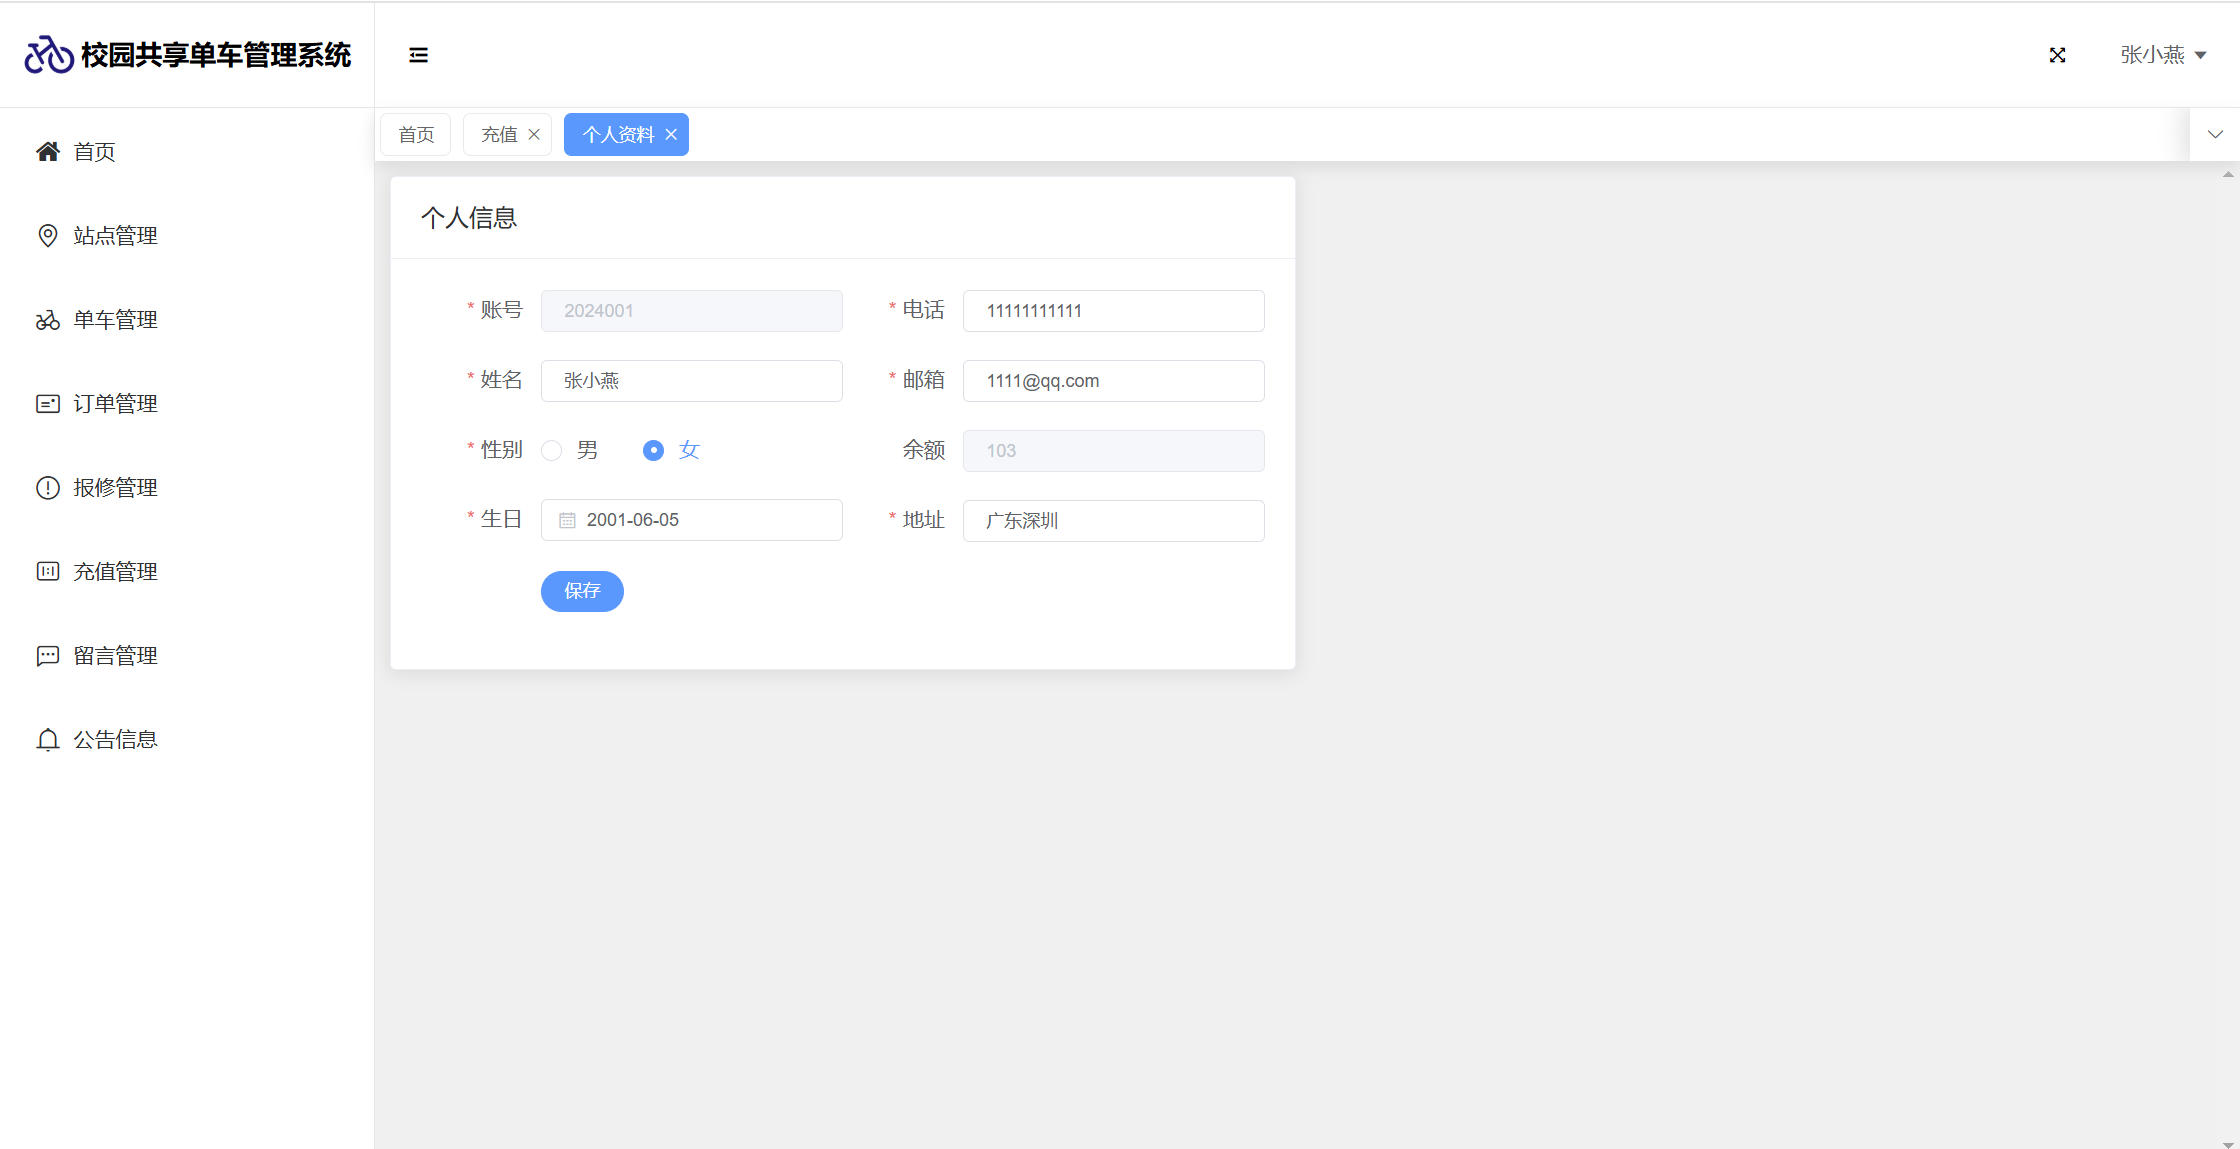Open 单车管理 bicycle icon
The width and height of the screenshot is (2240, 1149).
coord(47,320)
